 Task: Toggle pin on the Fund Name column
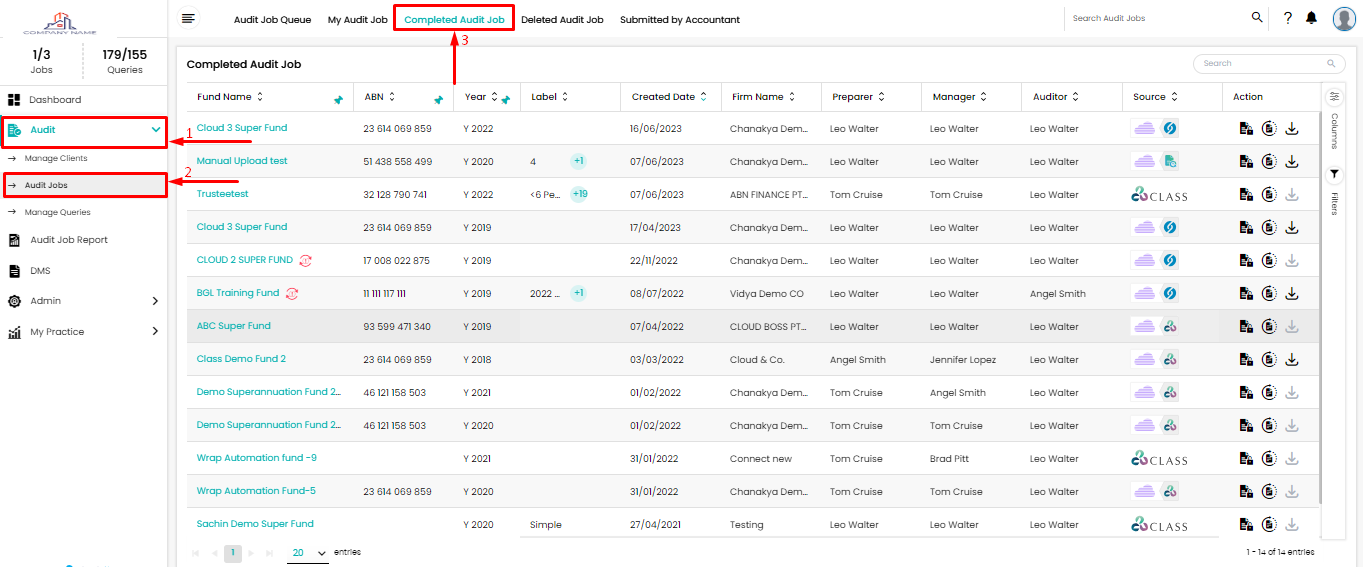click(x=338, y=100)
